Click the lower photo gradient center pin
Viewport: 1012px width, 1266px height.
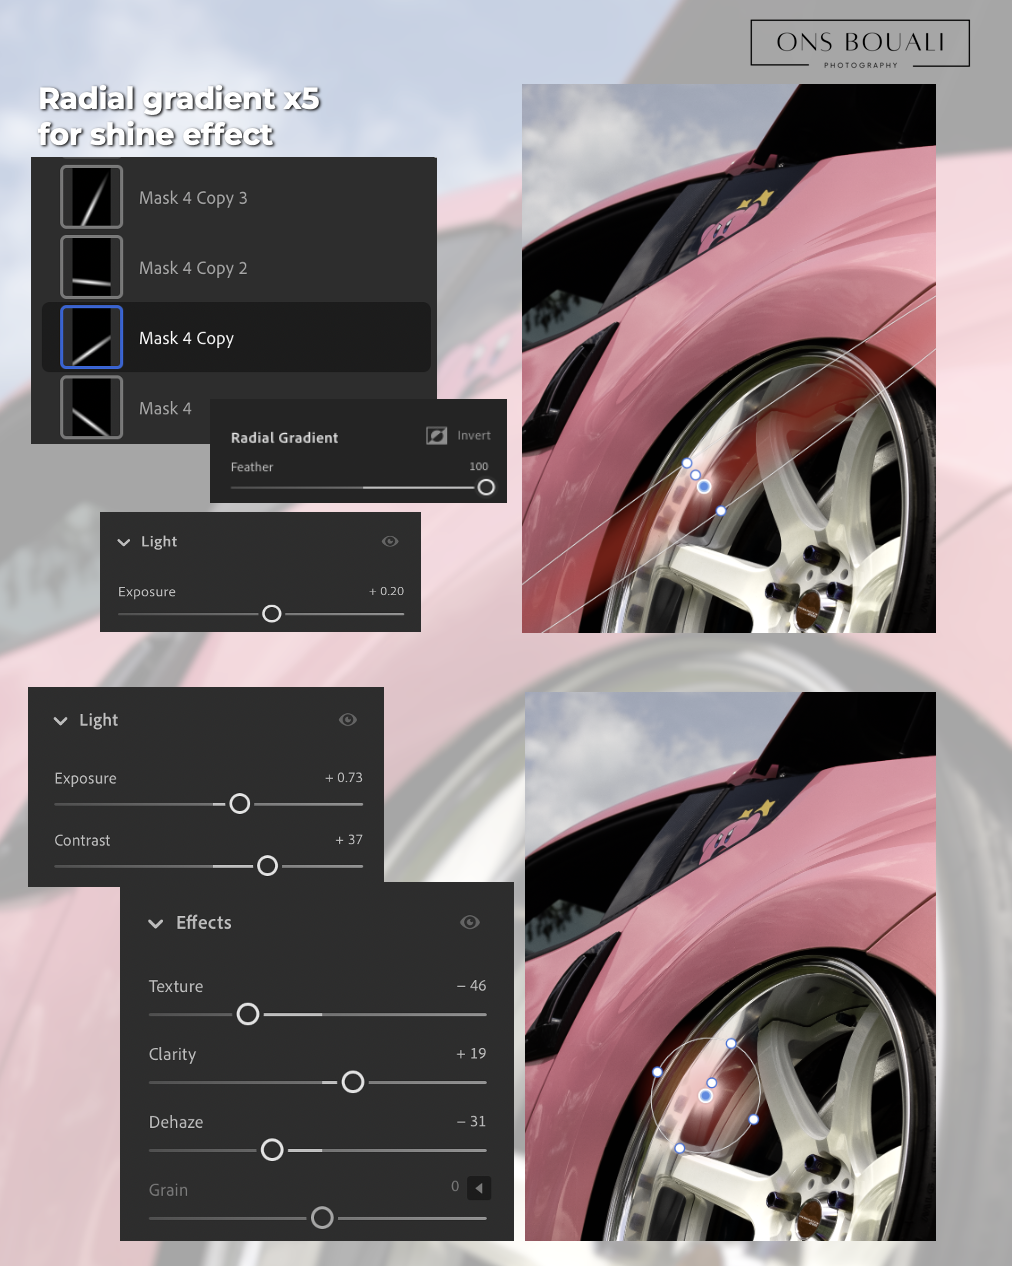coord(705,1096)
